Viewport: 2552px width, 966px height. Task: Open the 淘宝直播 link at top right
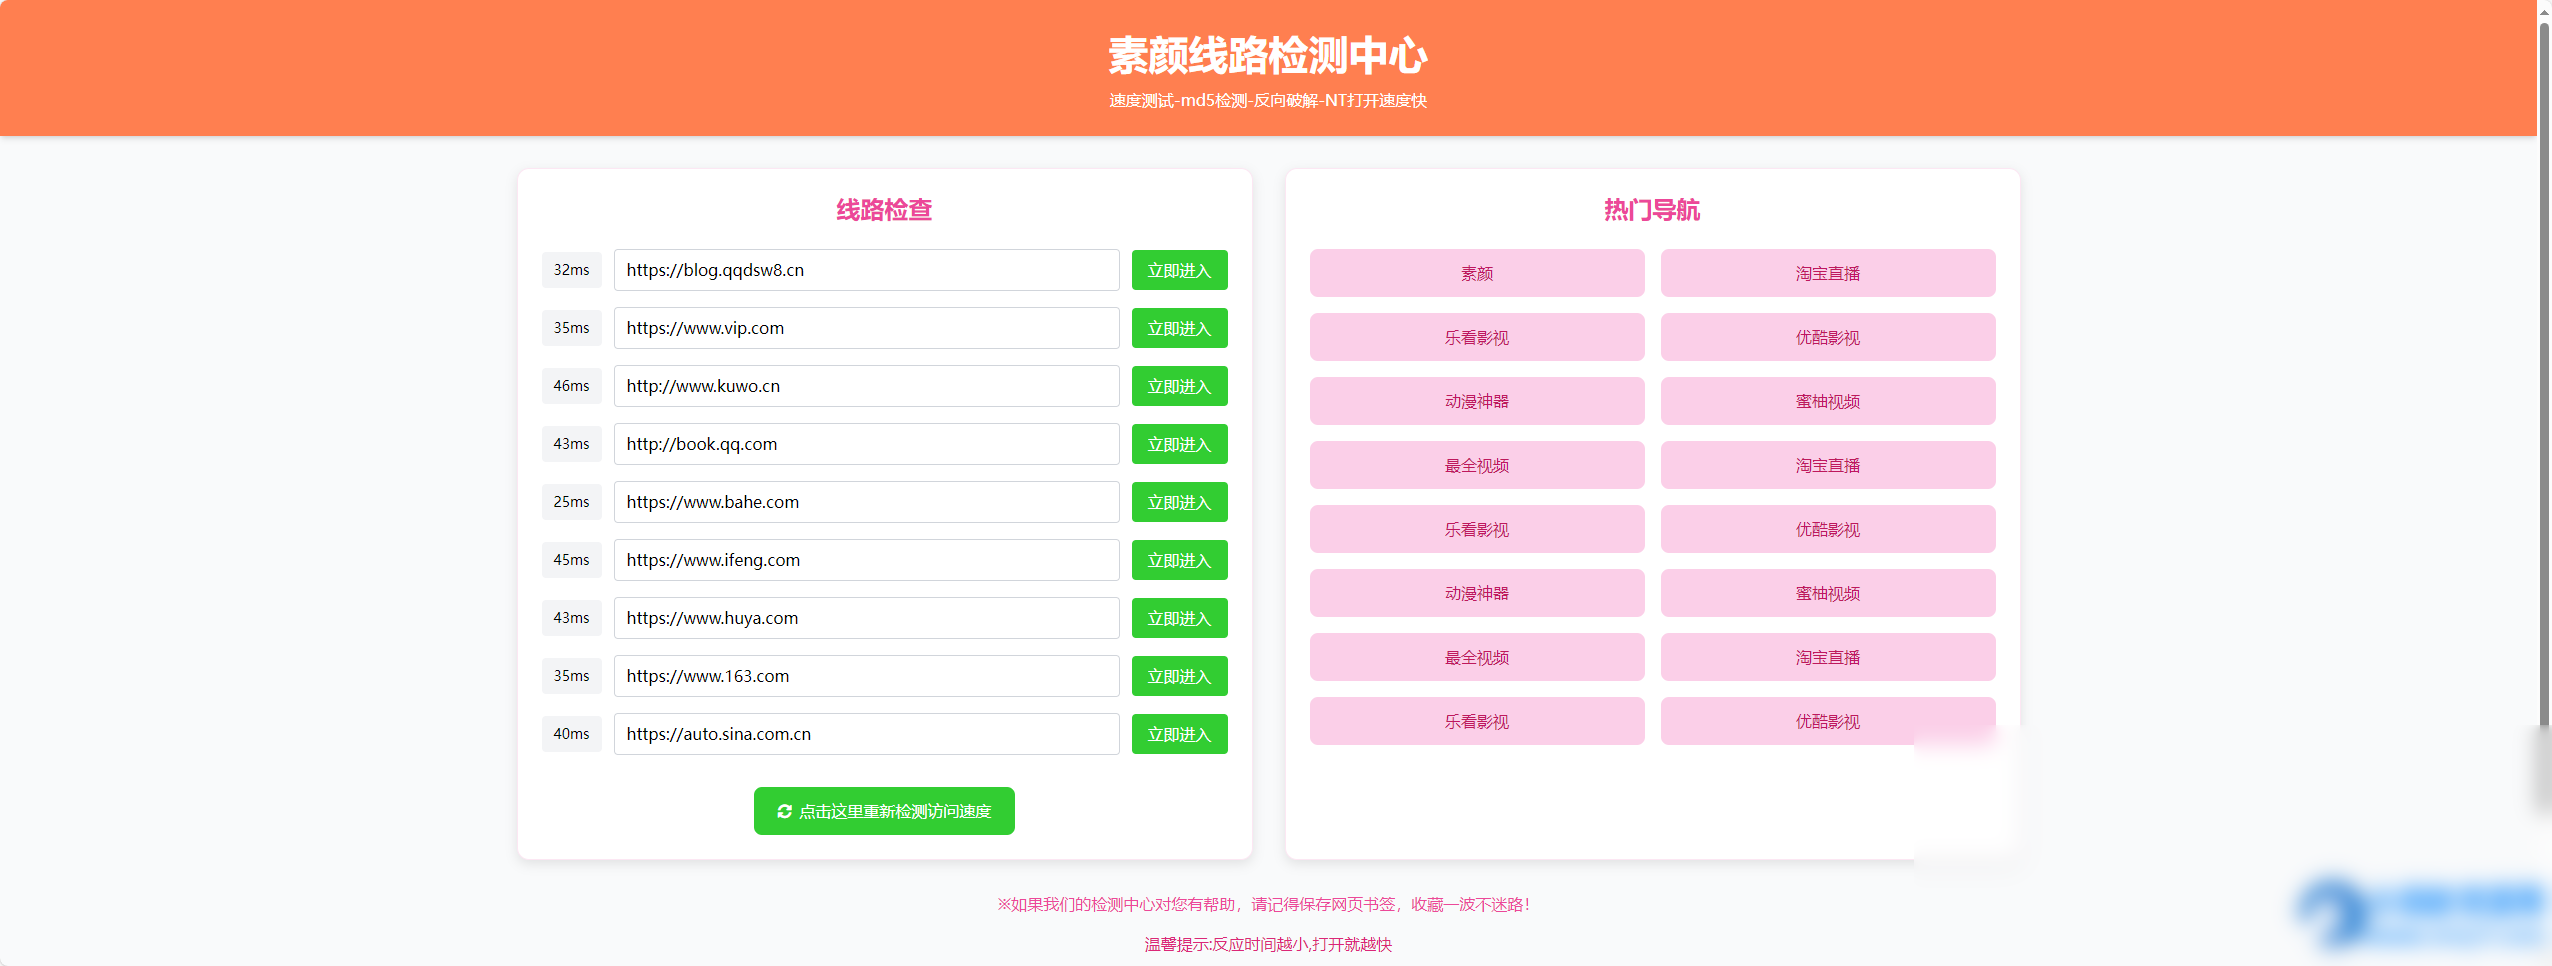(1827, 272)
